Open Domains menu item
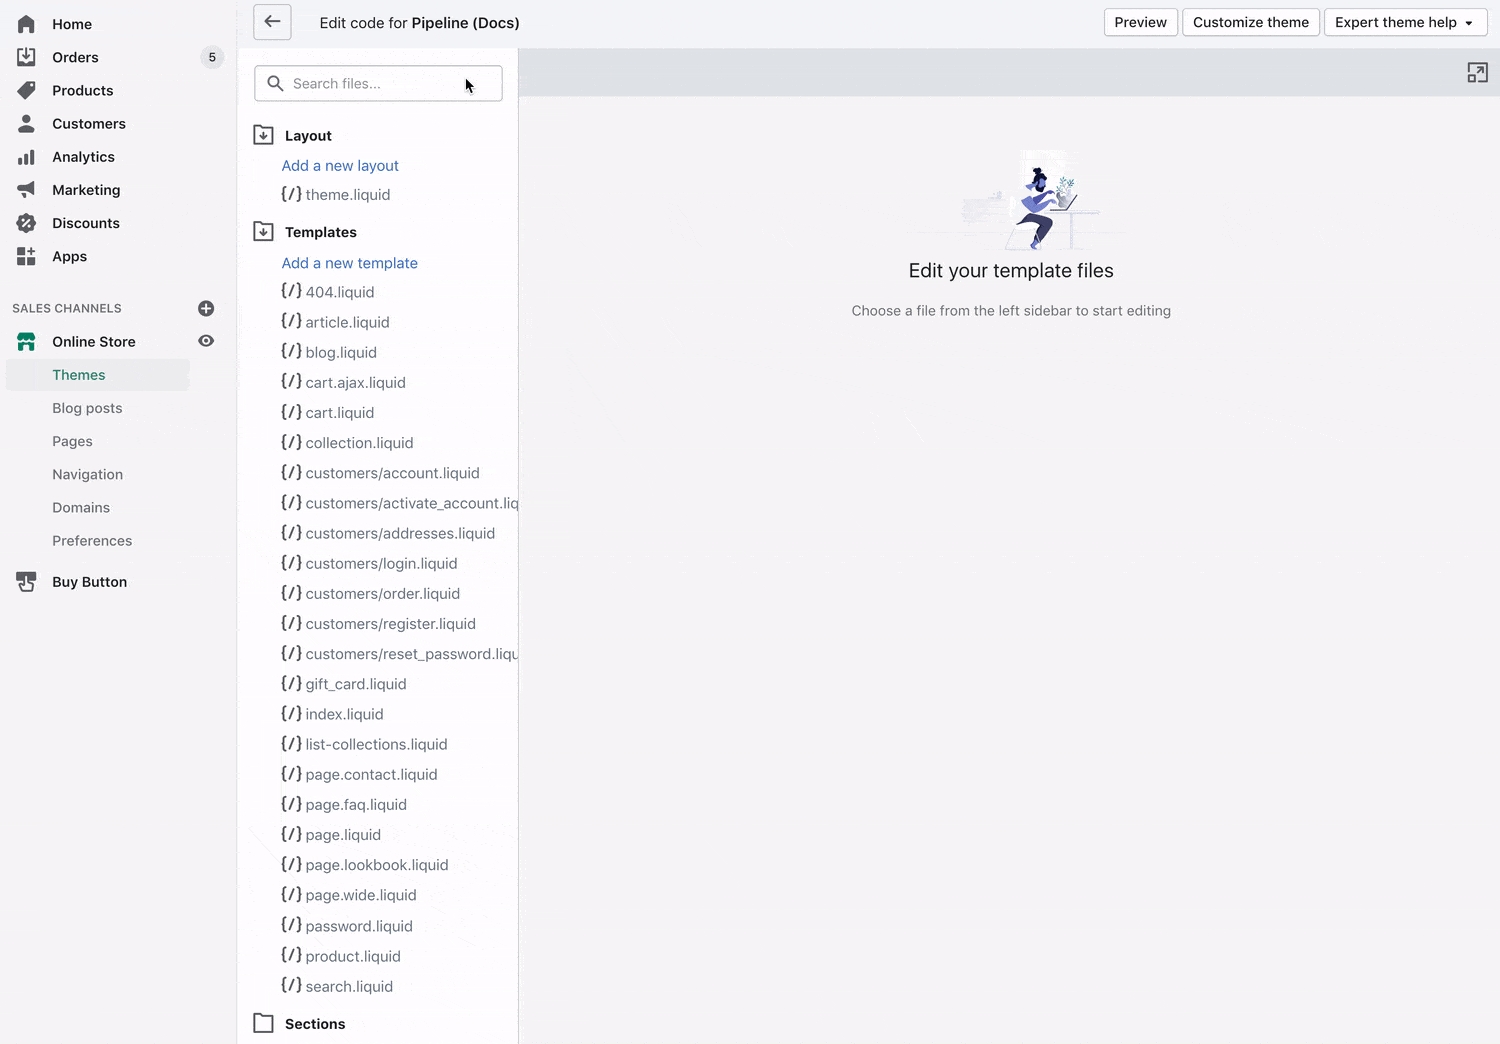 click(81, 507)
